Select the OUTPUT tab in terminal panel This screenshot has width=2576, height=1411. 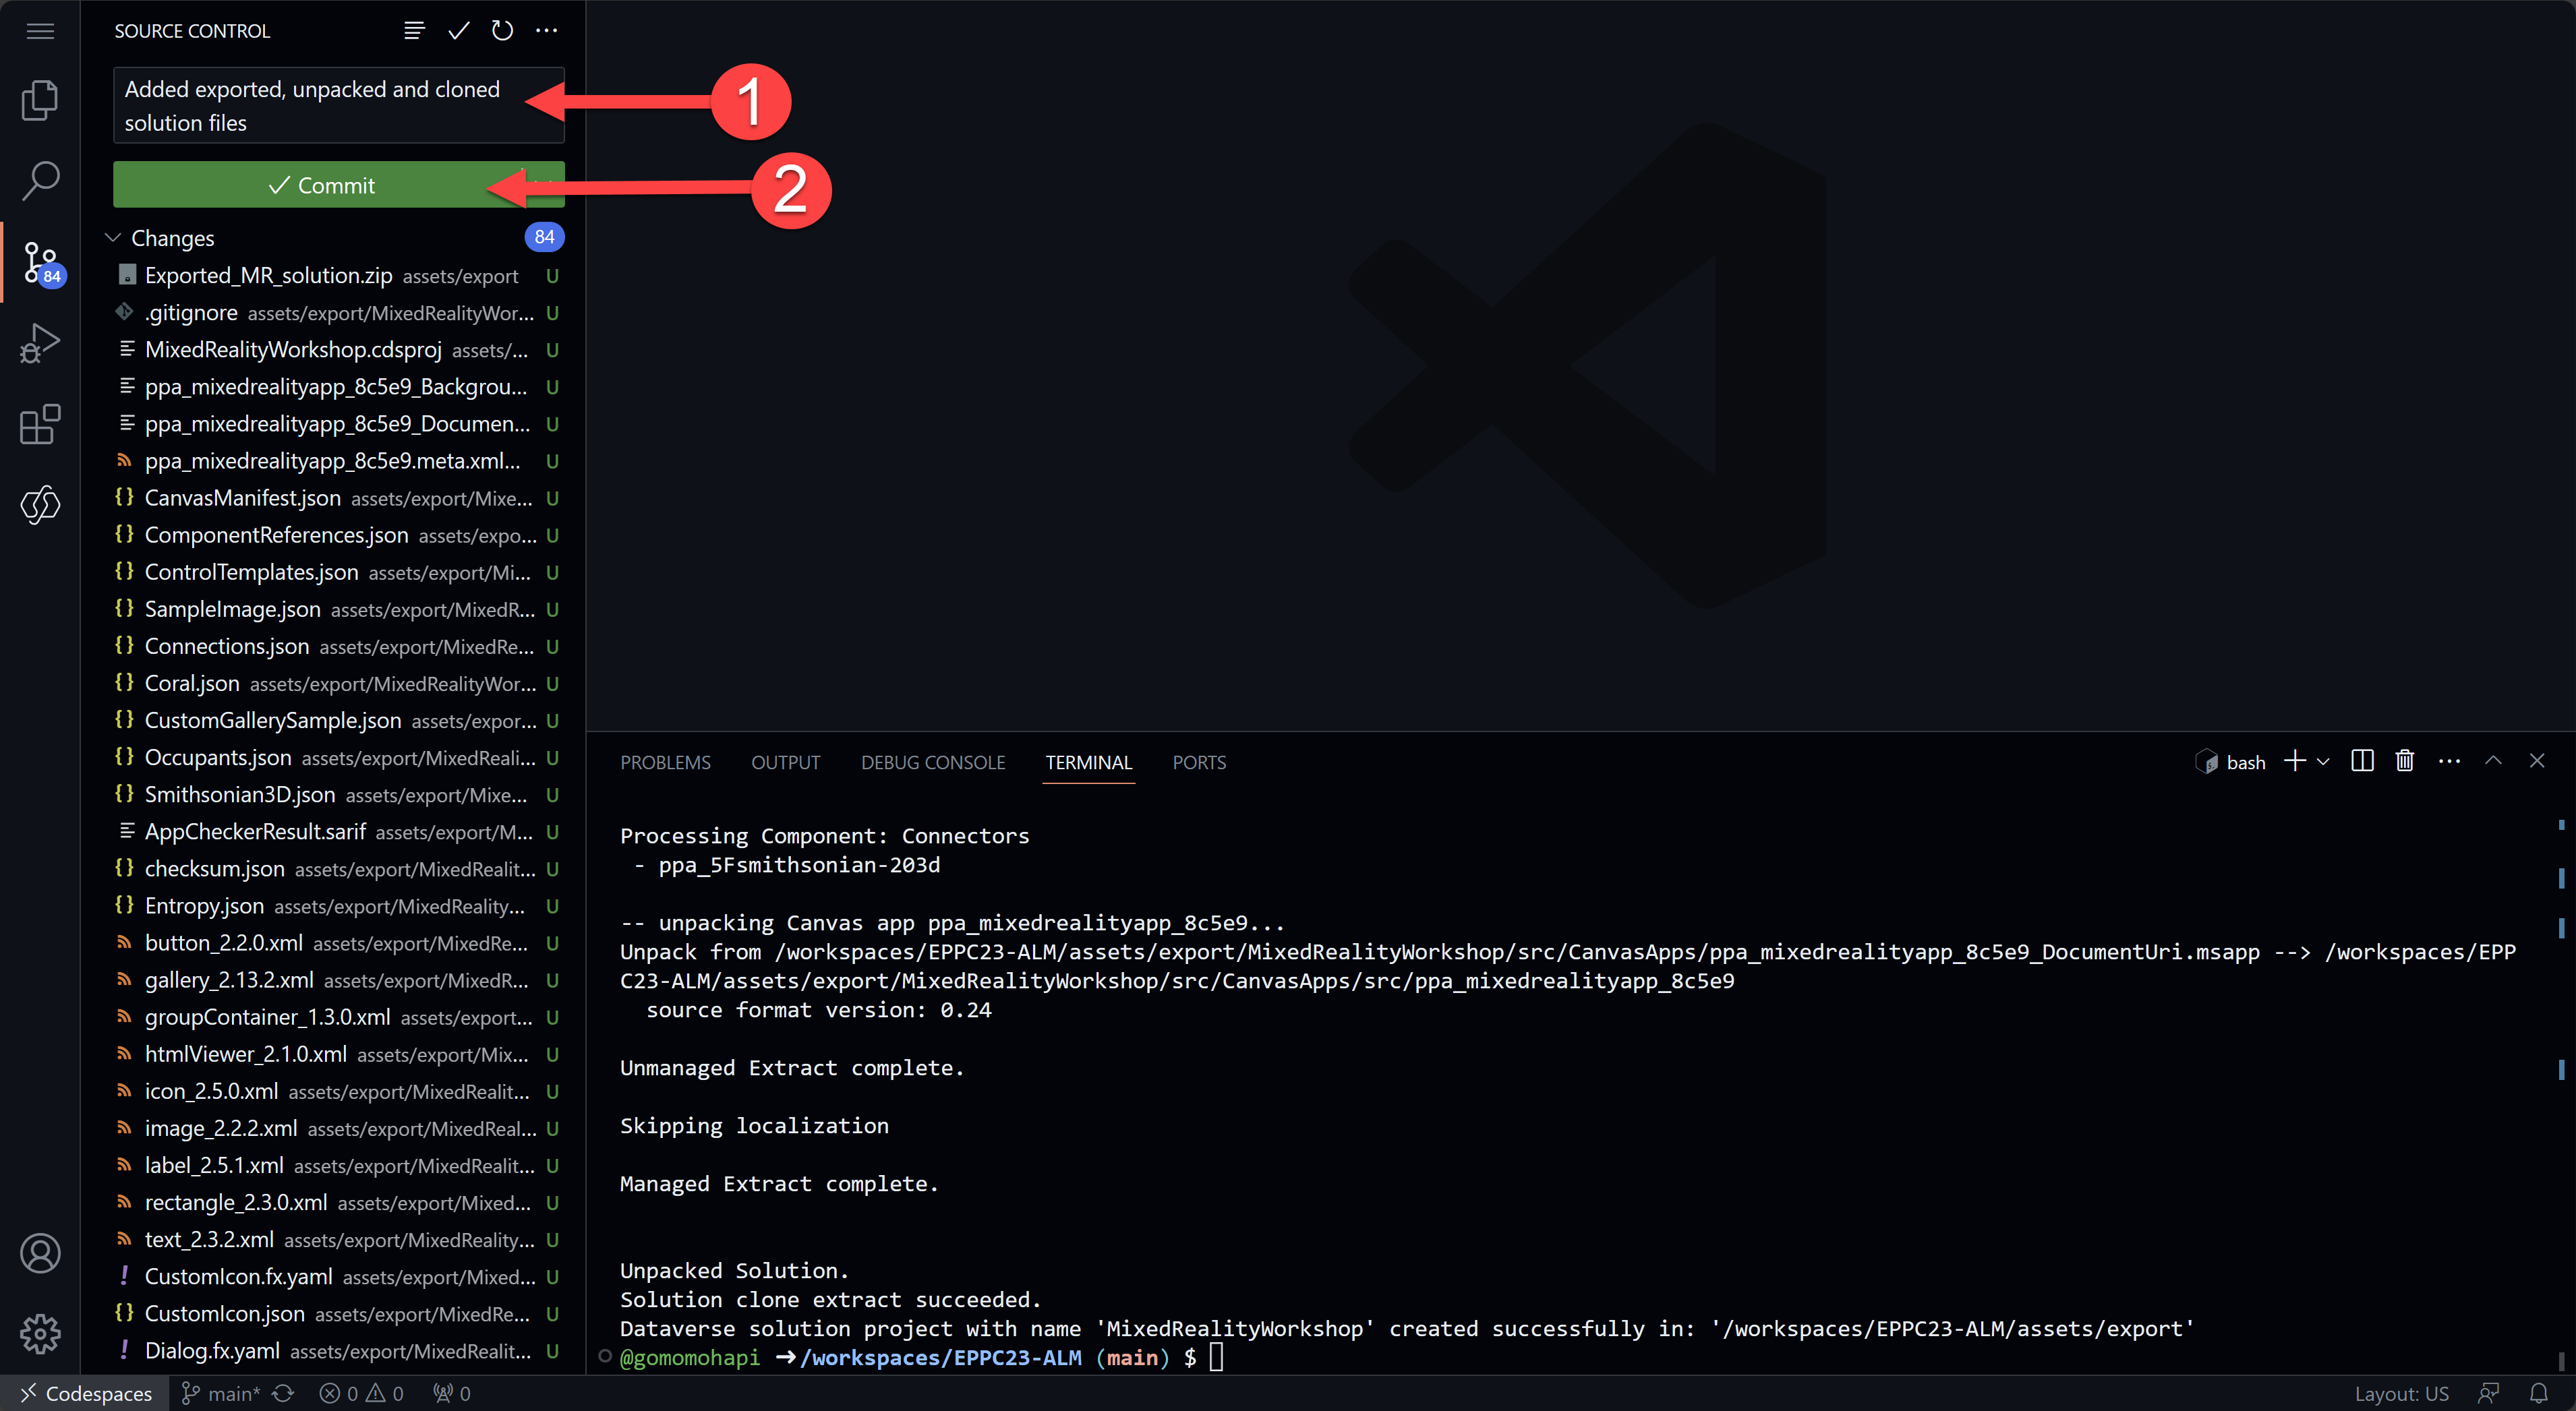coord(786,761)
